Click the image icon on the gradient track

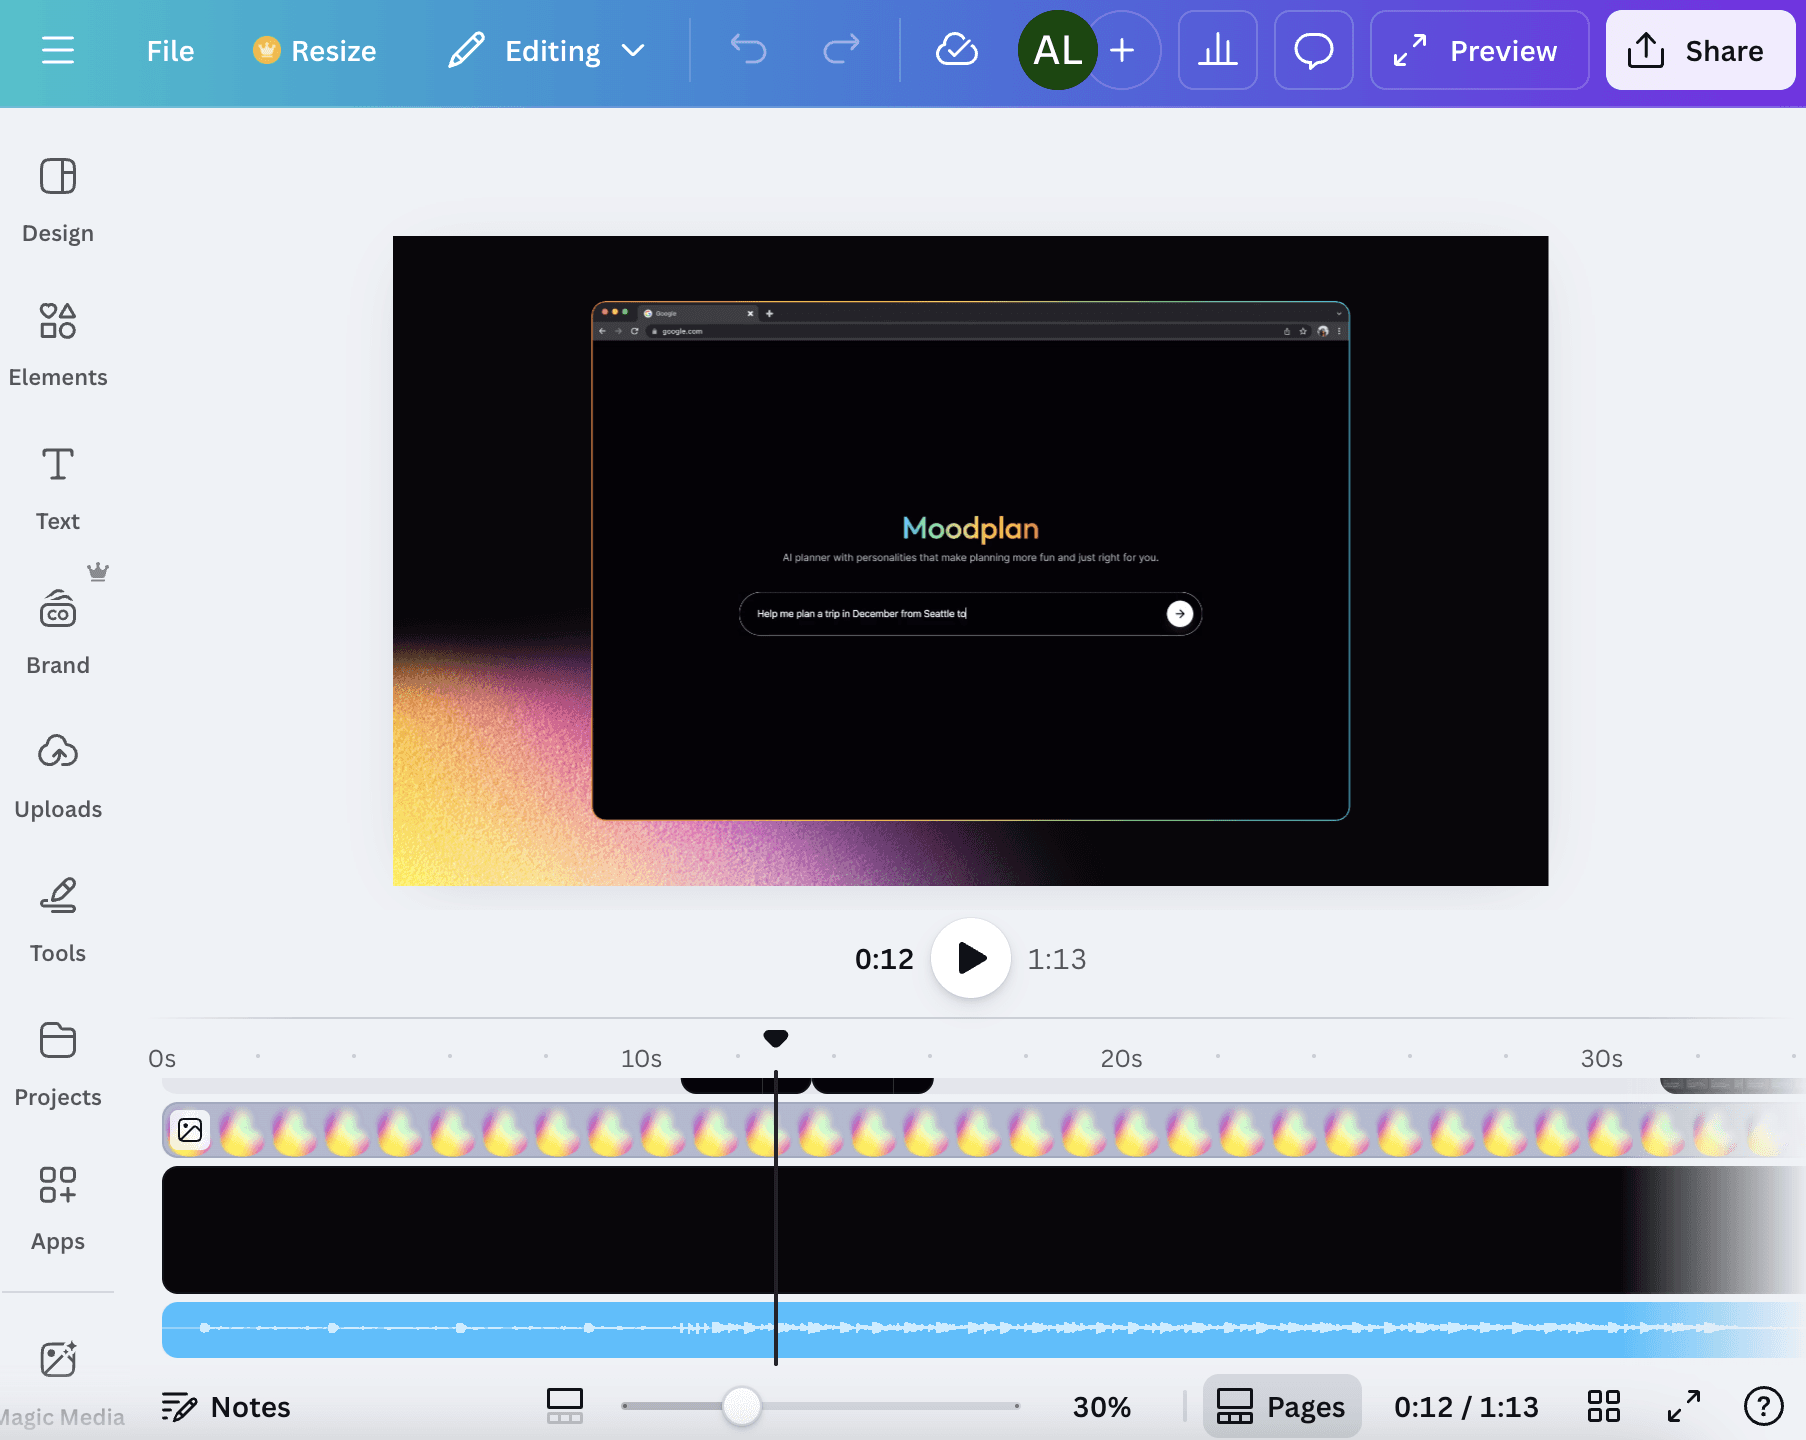click(x=190, y=1130)
